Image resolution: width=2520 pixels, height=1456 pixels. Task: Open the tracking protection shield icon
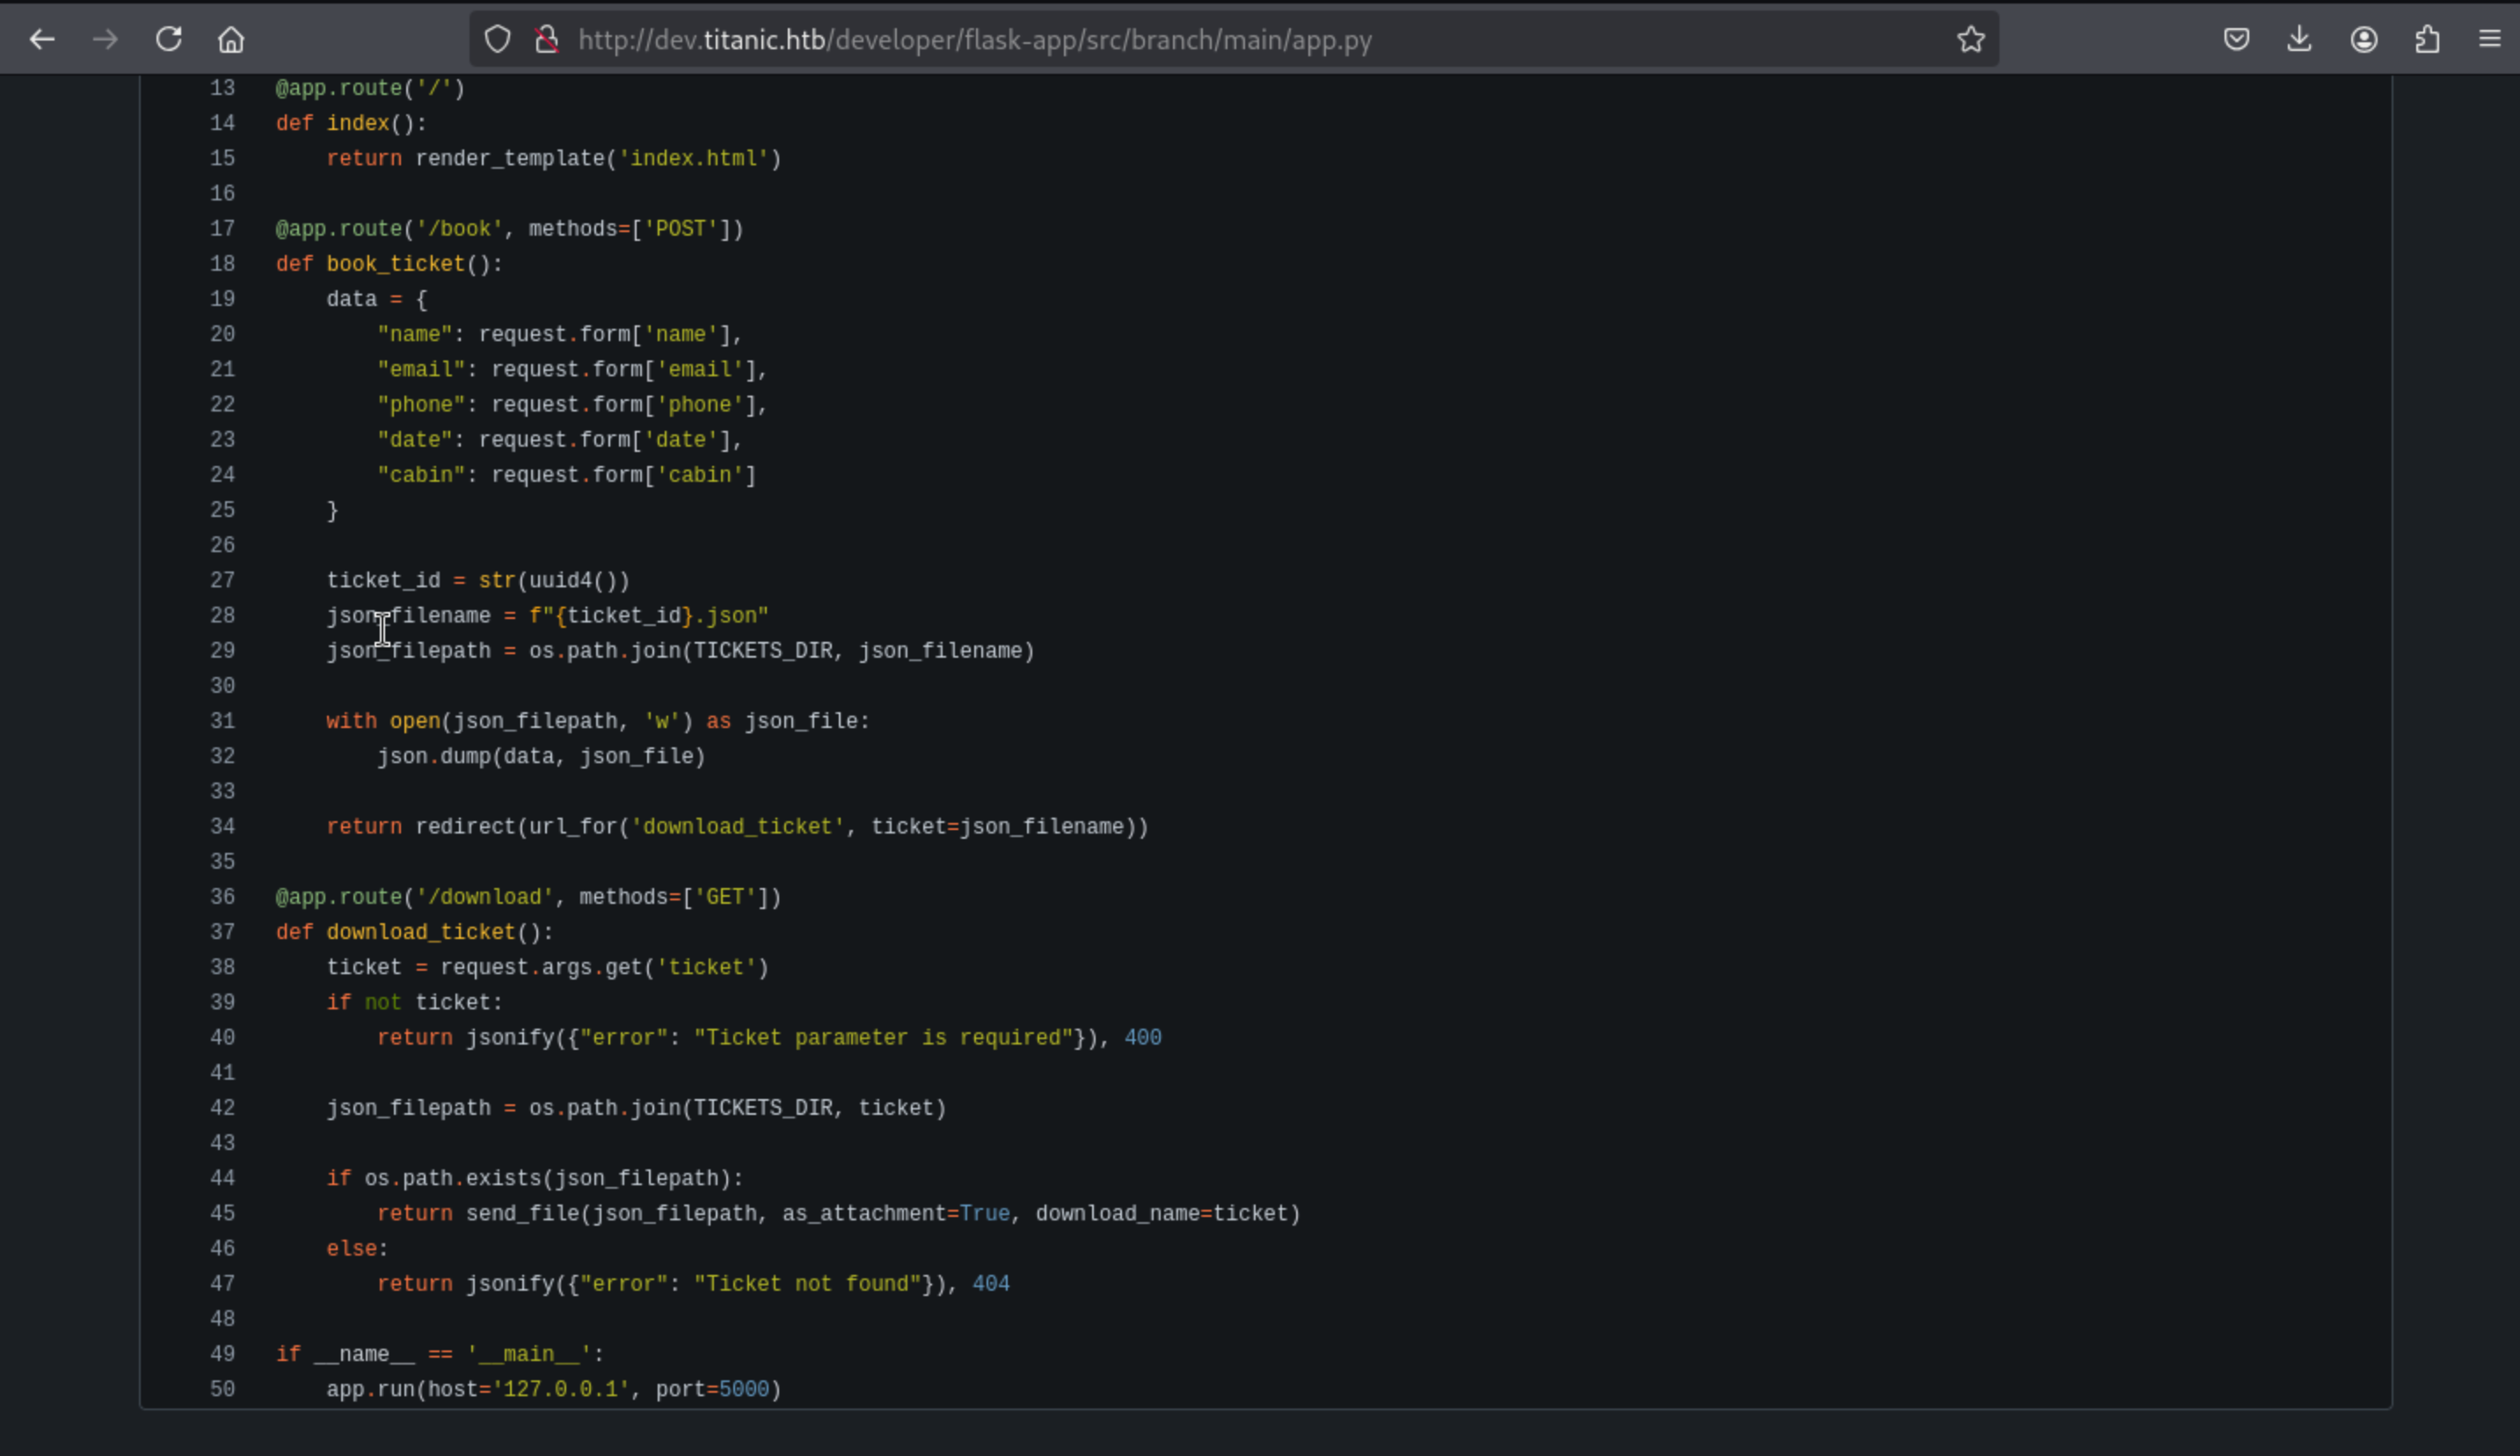497,40
